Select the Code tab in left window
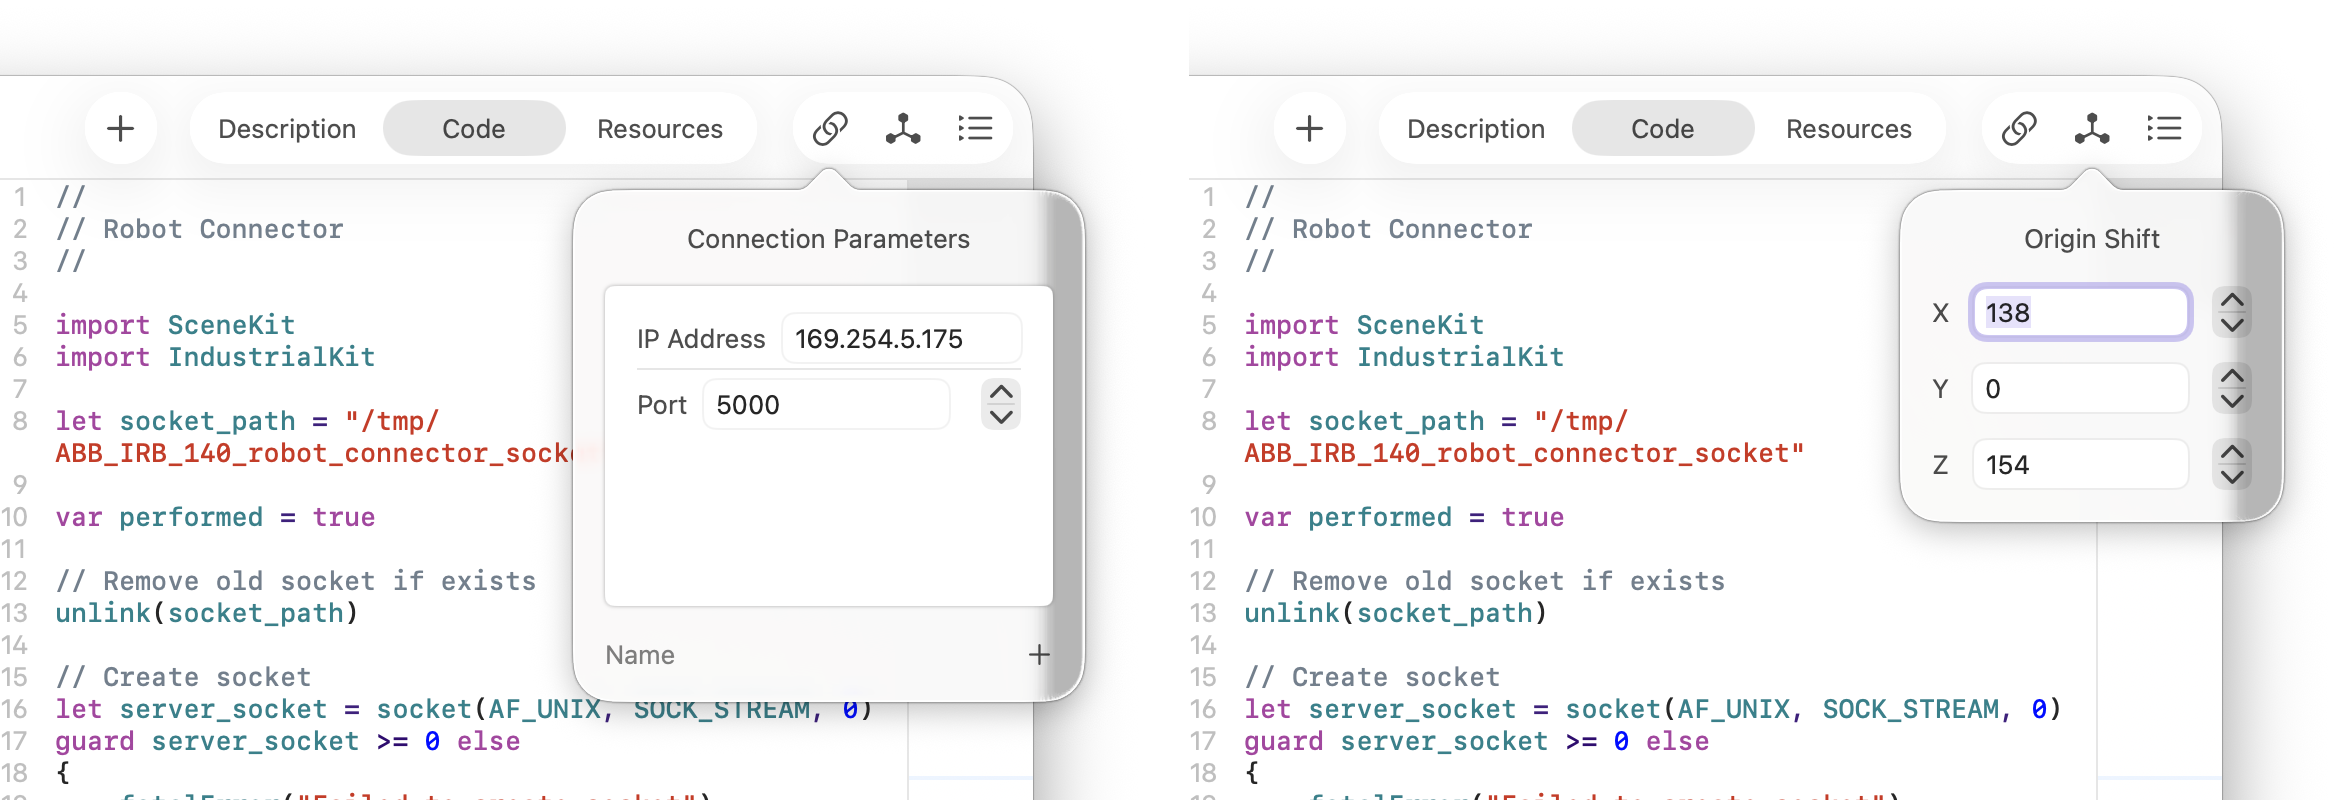2334x800 pixels. 474,129
